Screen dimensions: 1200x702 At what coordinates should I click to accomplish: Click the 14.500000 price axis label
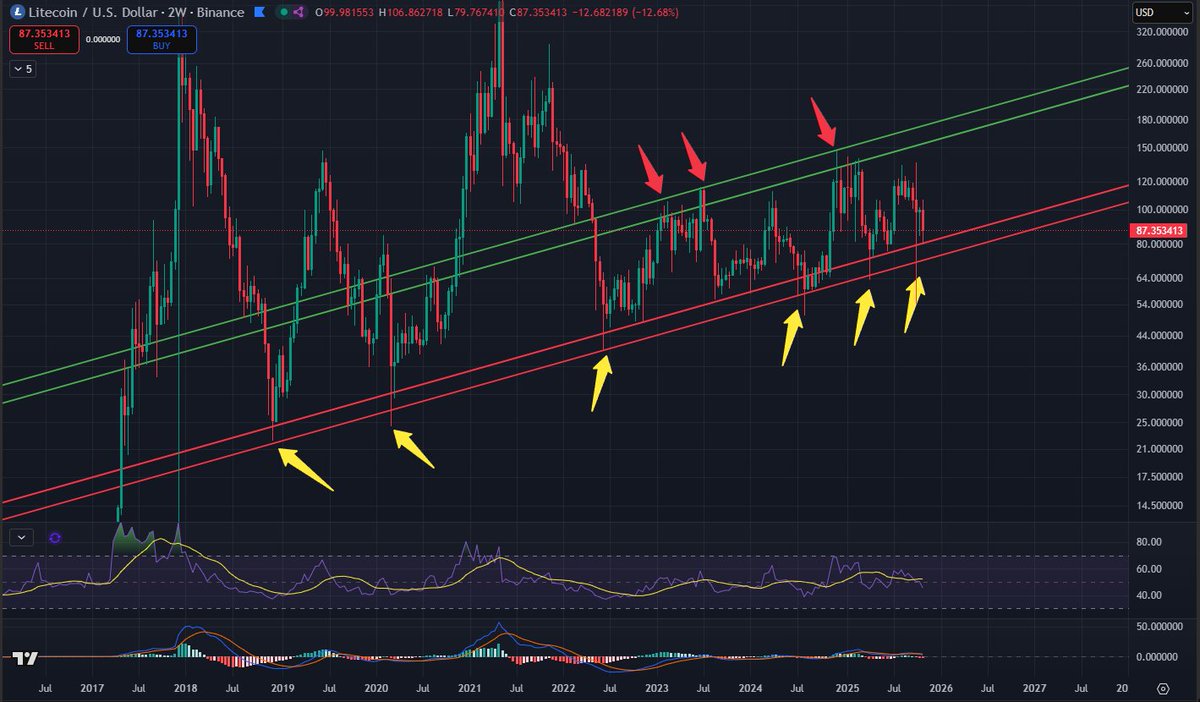point(1160,507)
